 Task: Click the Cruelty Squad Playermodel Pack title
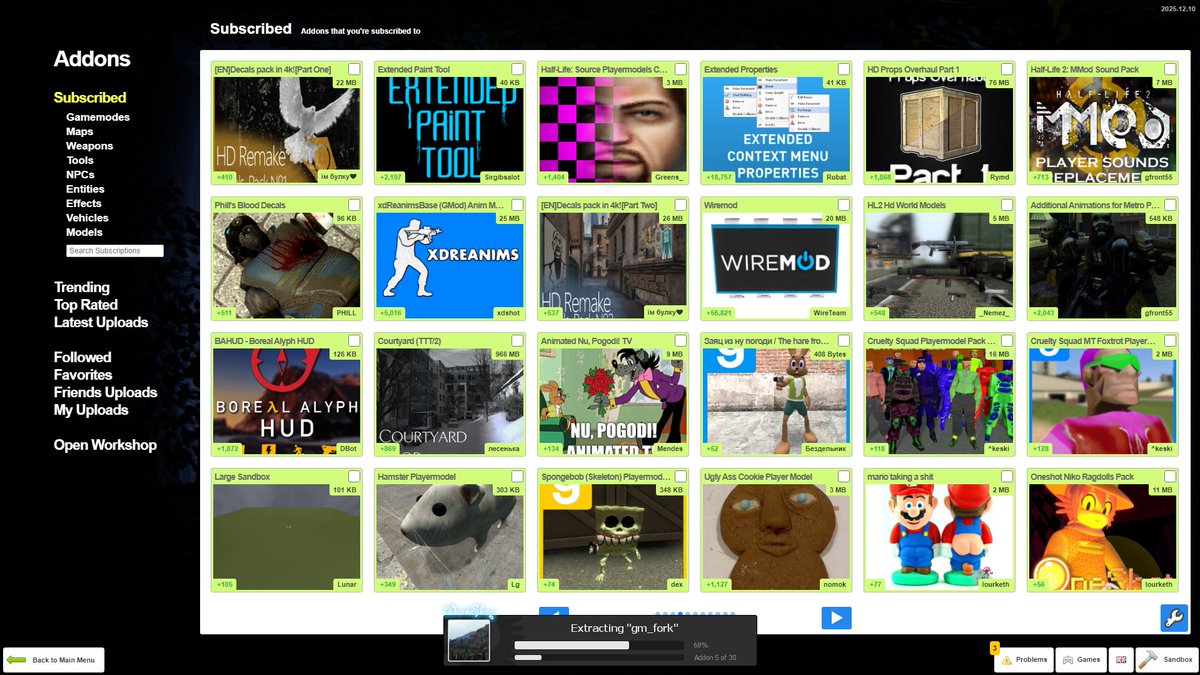(932, 341)
